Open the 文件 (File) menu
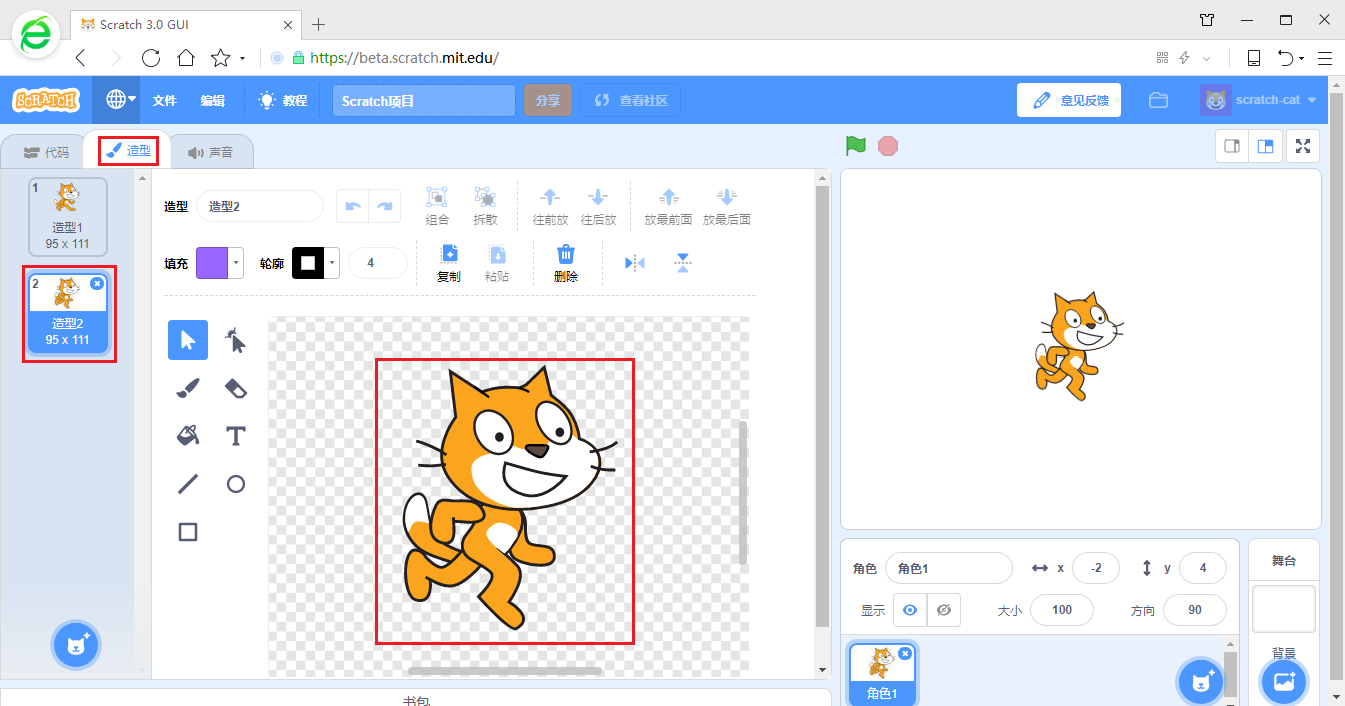 click(x=164, y=100)
